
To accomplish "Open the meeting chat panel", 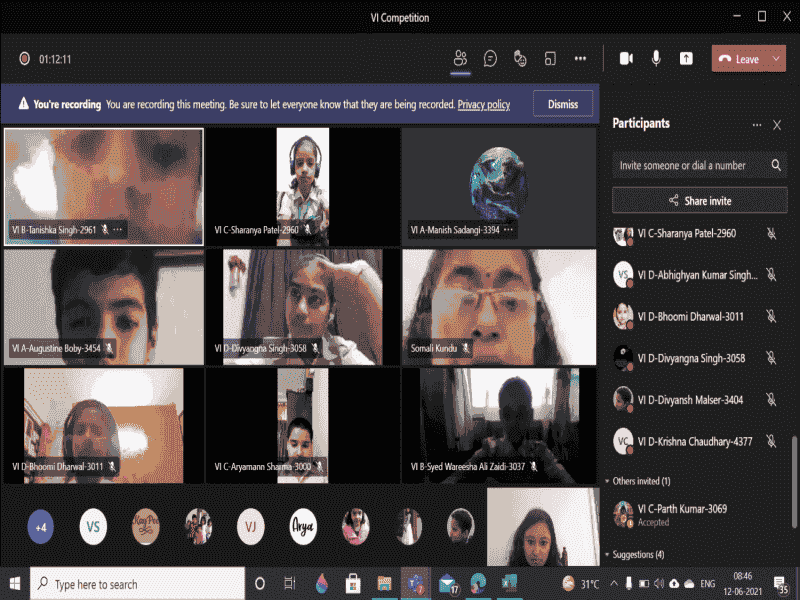I will click(490, 59).
